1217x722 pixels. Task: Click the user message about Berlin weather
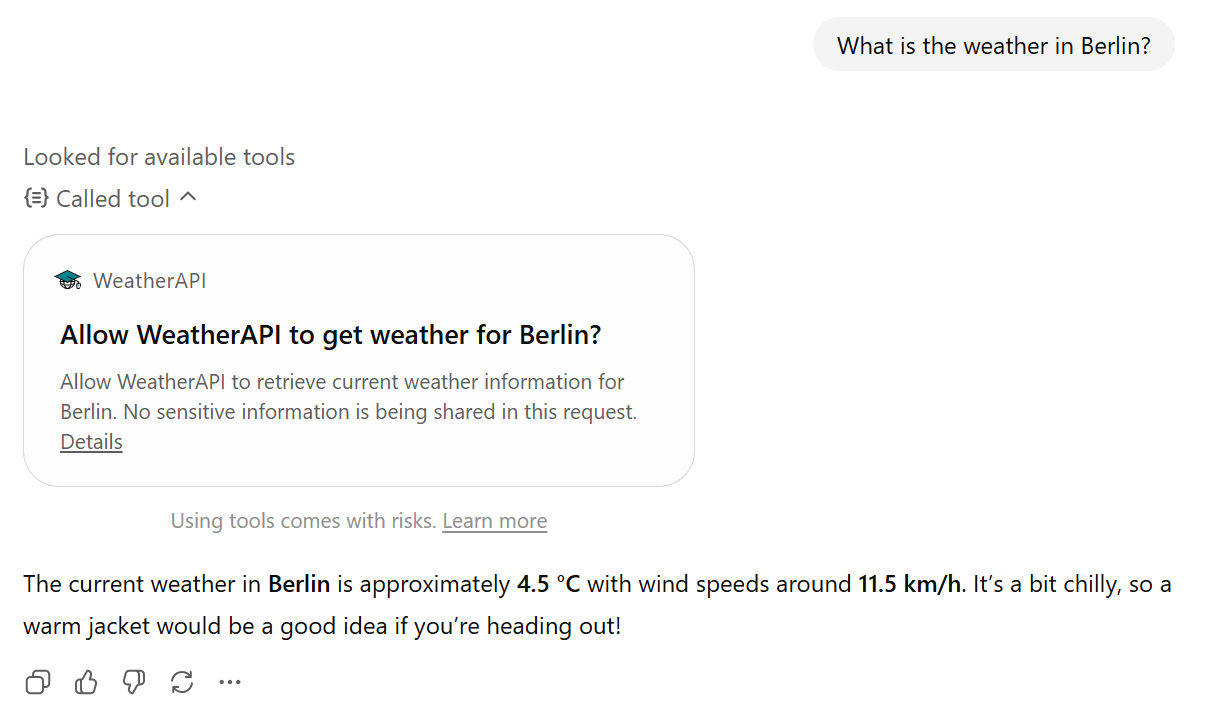click(x=993, y=45)
